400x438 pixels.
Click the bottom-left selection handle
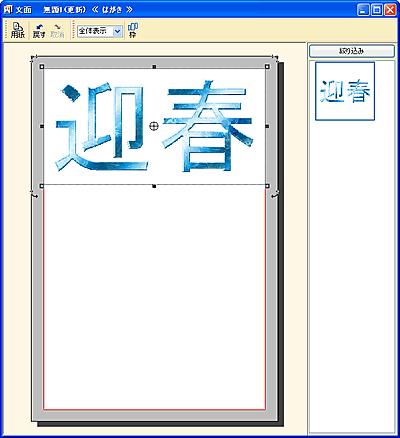point(42,186)
